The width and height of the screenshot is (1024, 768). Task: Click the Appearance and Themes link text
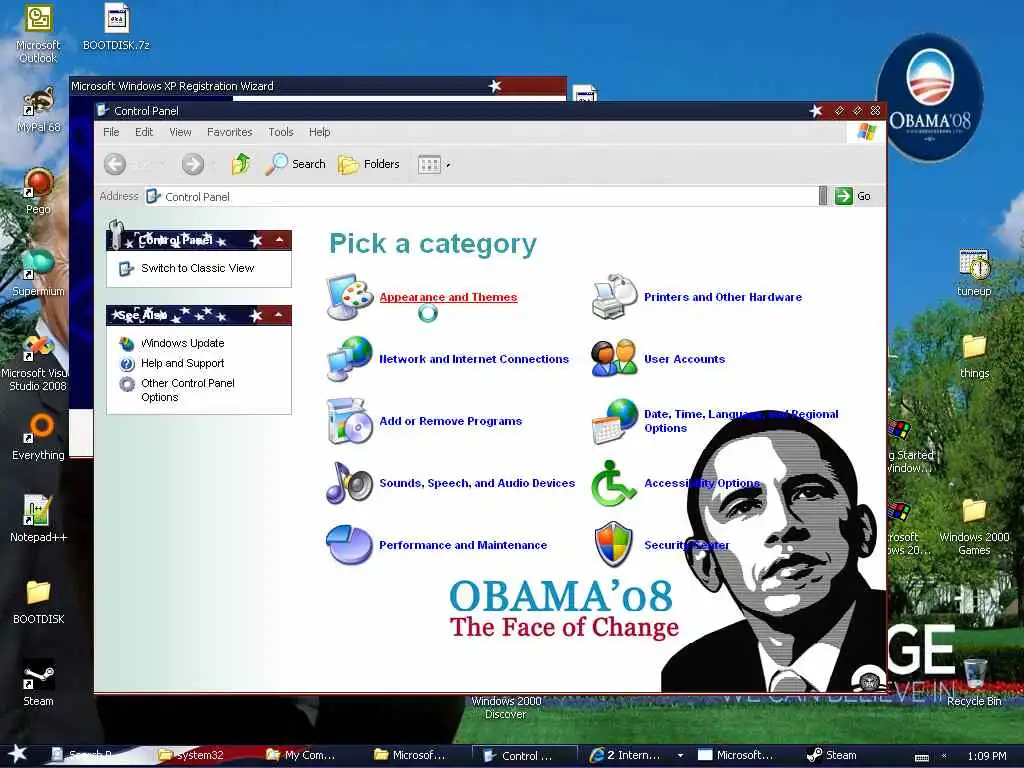click(x=448, y=297)
